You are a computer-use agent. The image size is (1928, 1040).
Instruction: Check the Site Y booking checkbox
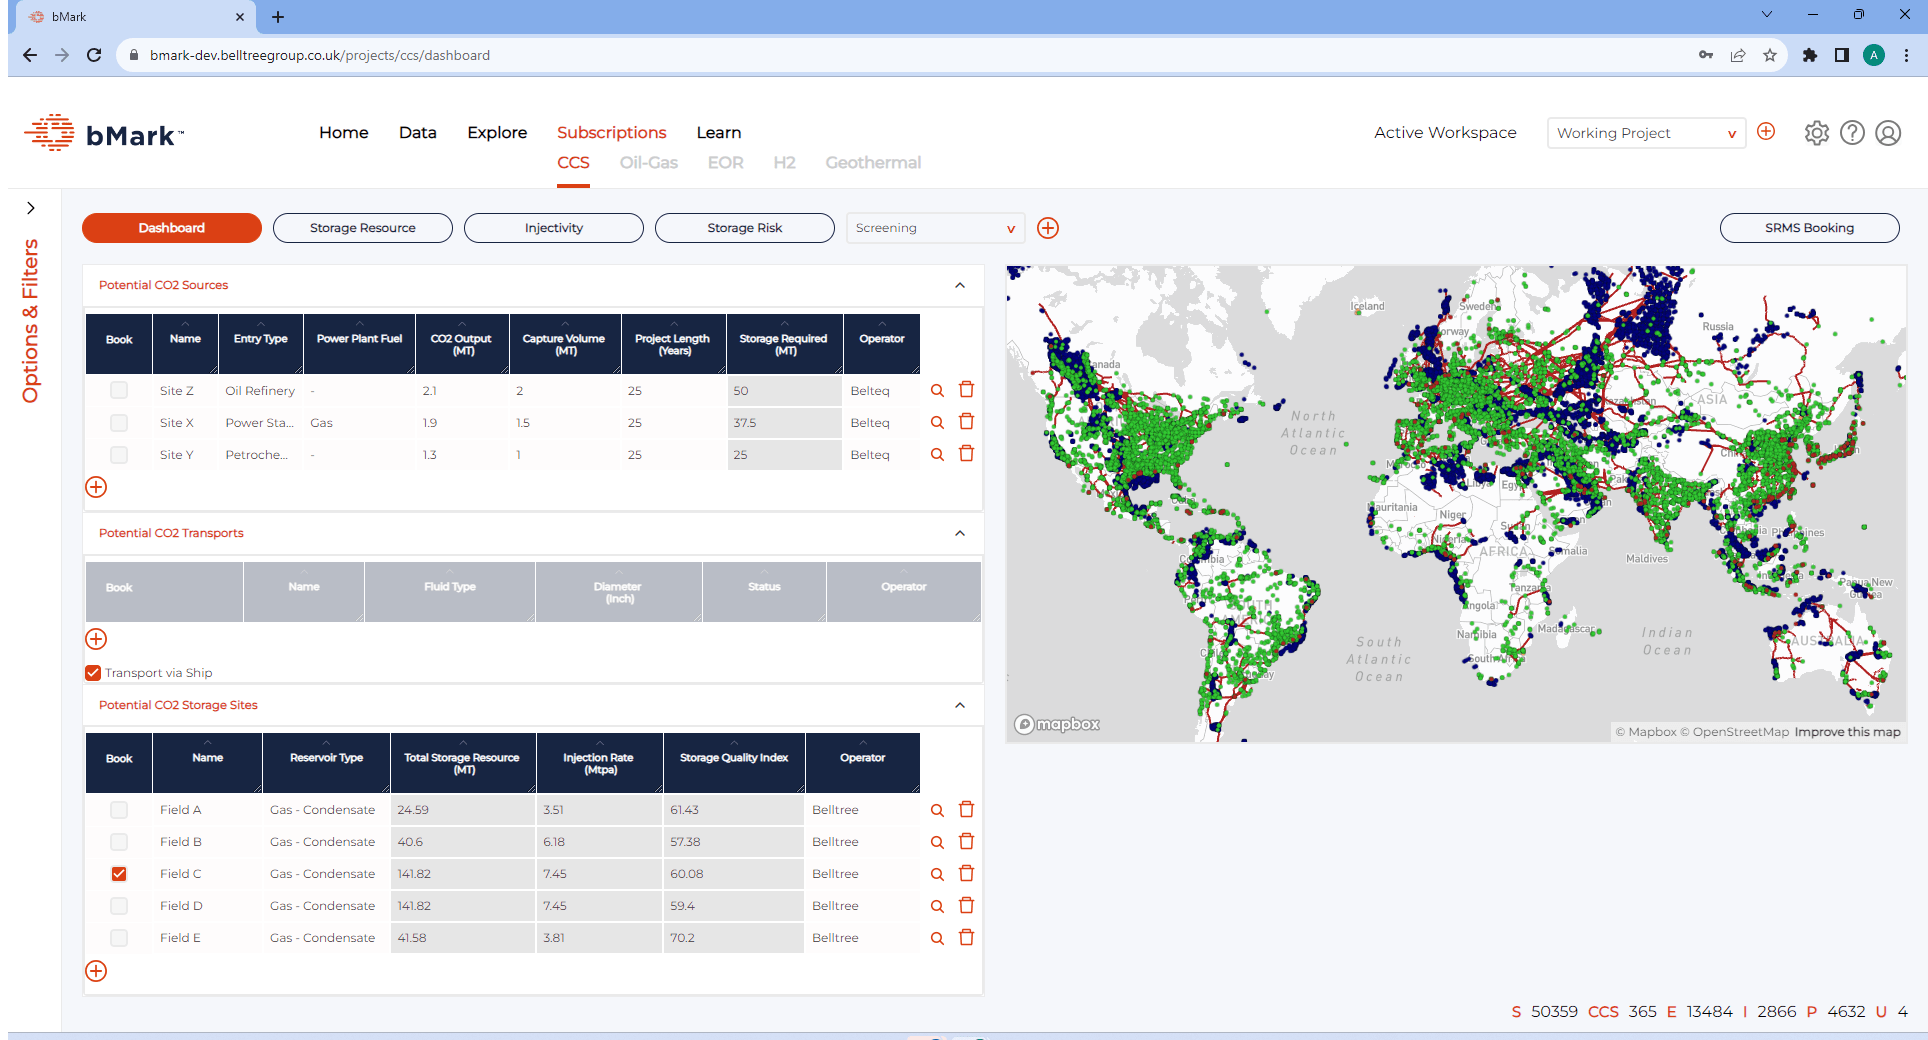119,455
